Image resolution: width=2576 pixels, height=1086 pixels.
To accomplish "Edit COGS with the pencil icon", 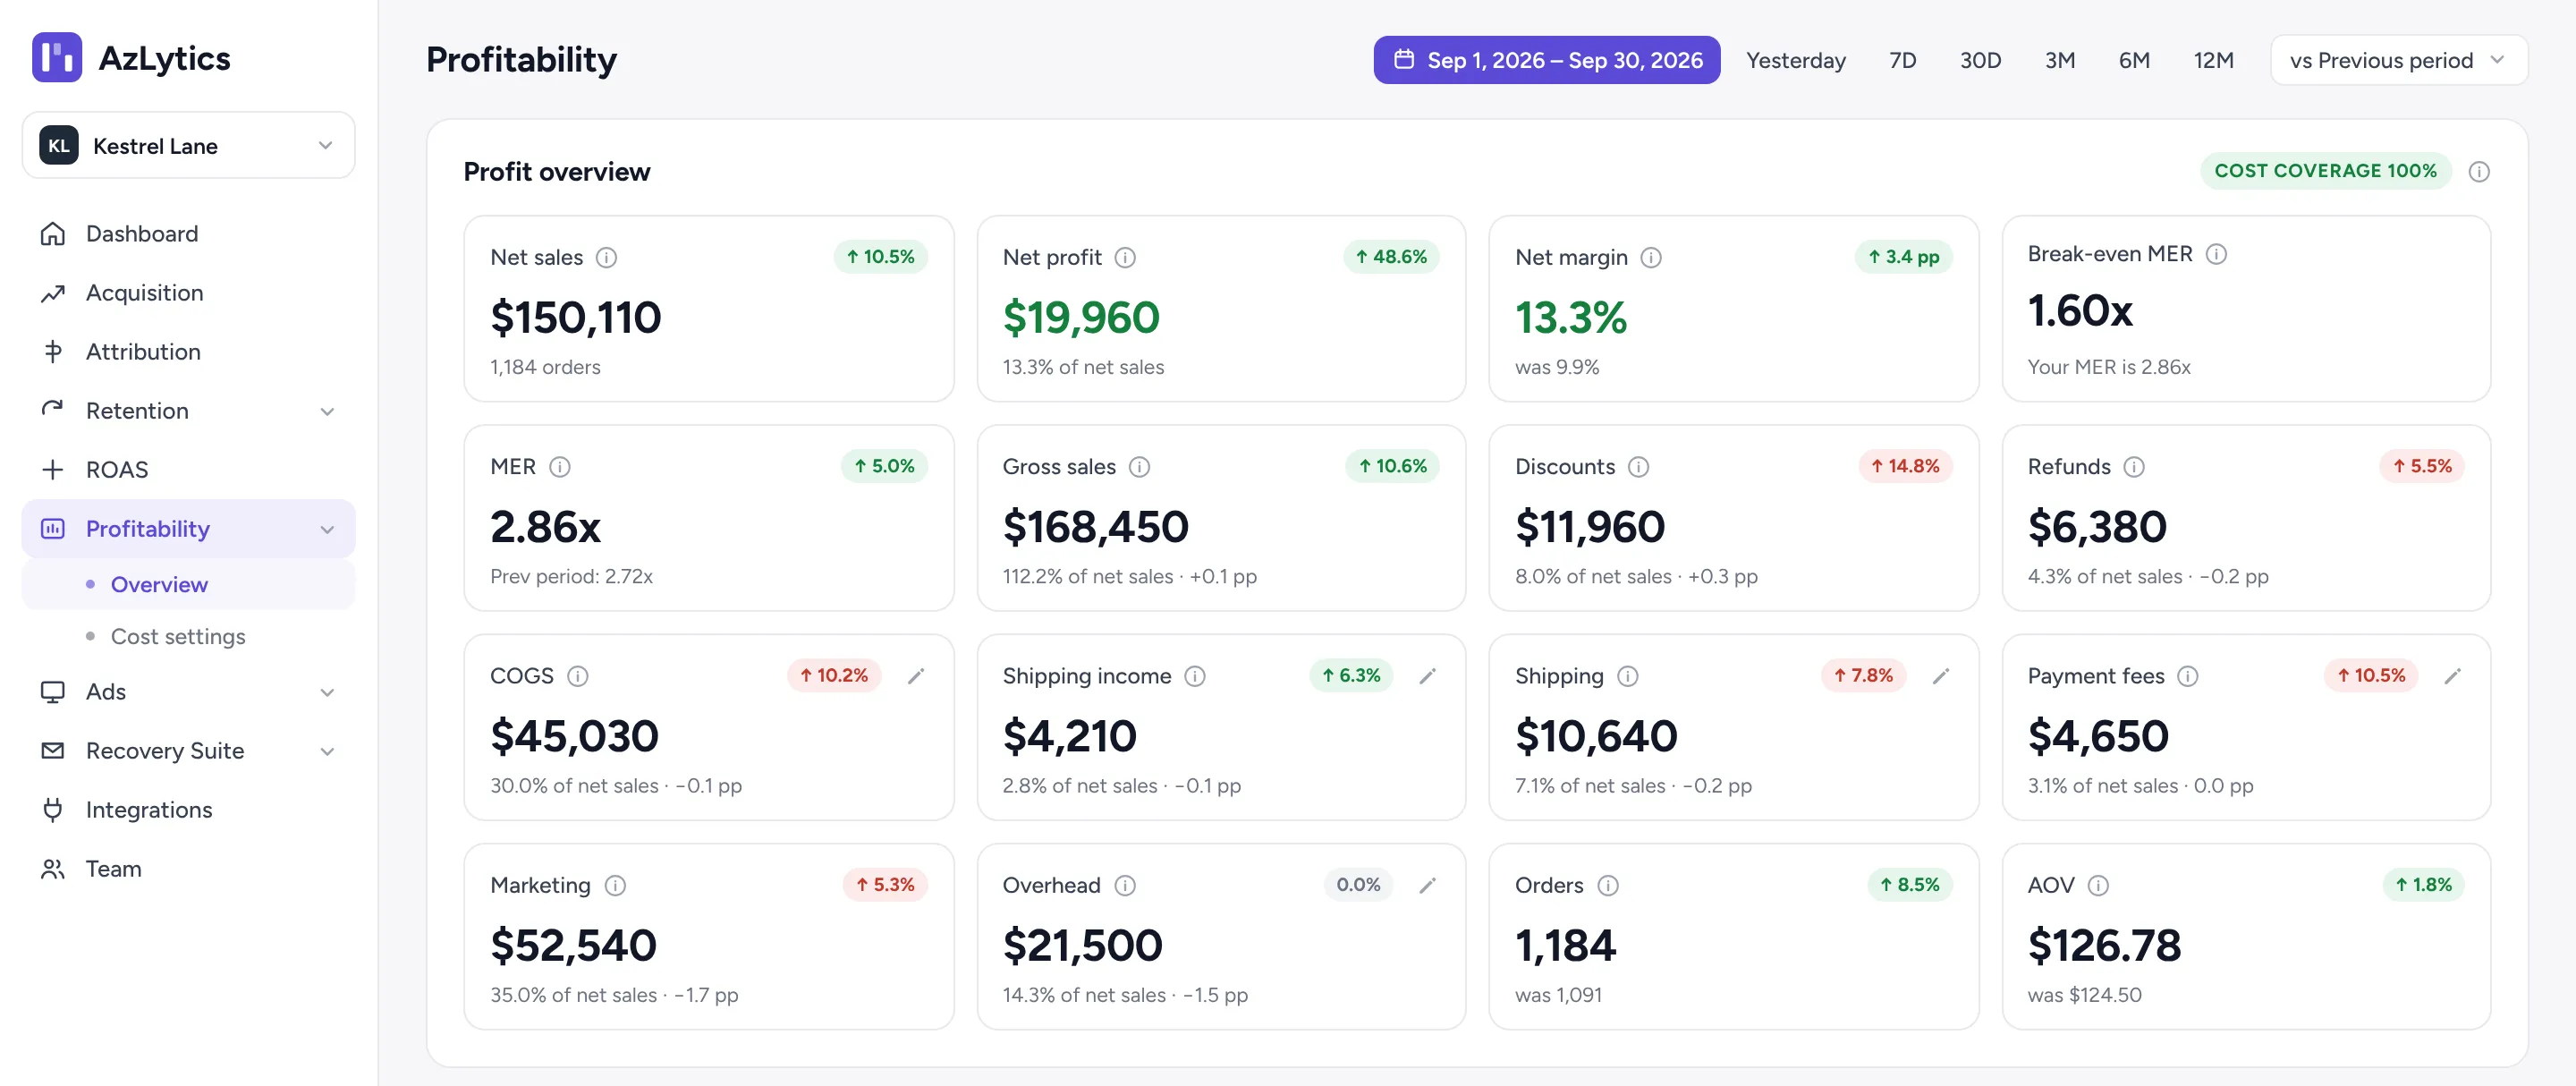I will (x=916, y=676).
